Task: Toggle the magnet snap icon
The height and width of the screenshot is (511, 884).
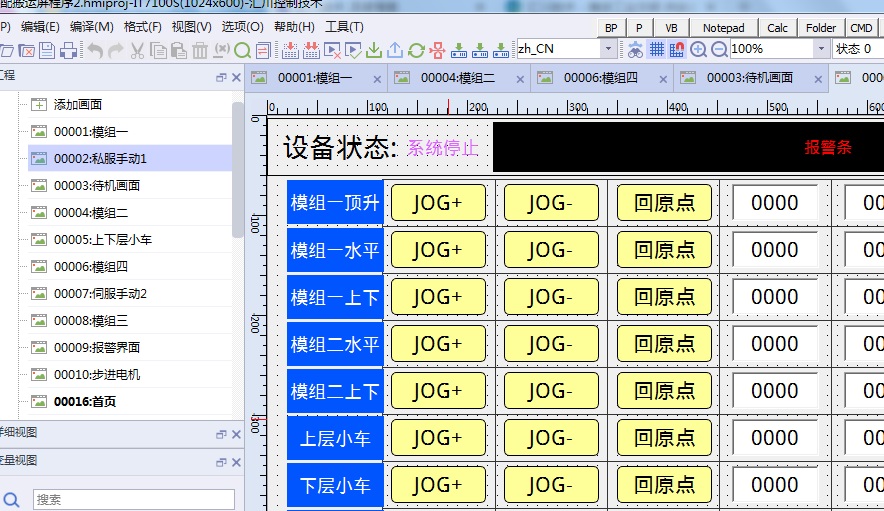Action: (x=677, y=49)
